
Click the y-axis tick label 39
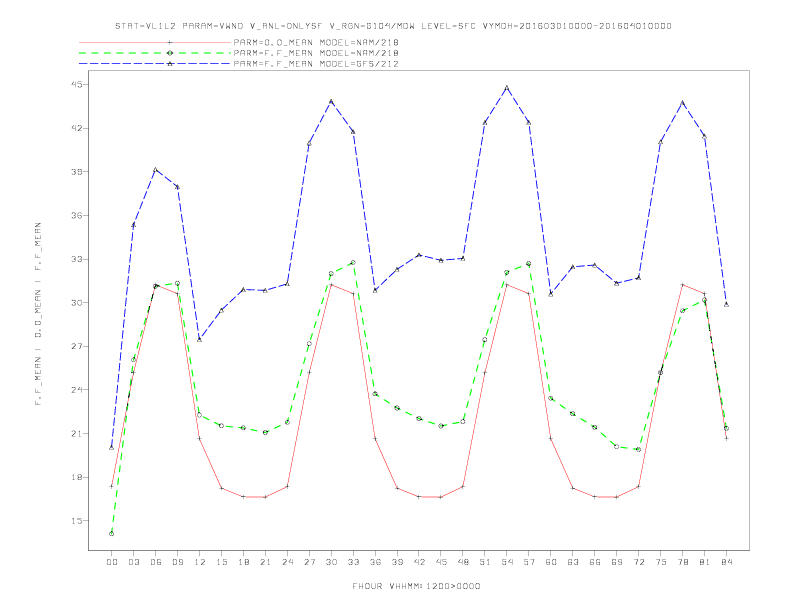[75, 172]
